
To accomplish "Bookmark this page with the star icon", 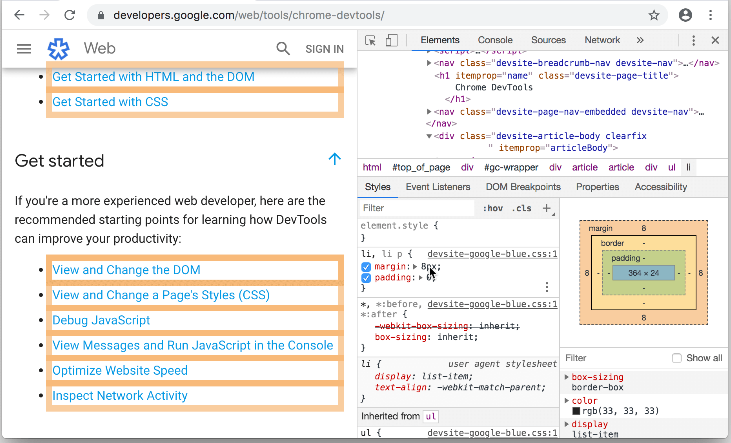I will pos(654,15).
